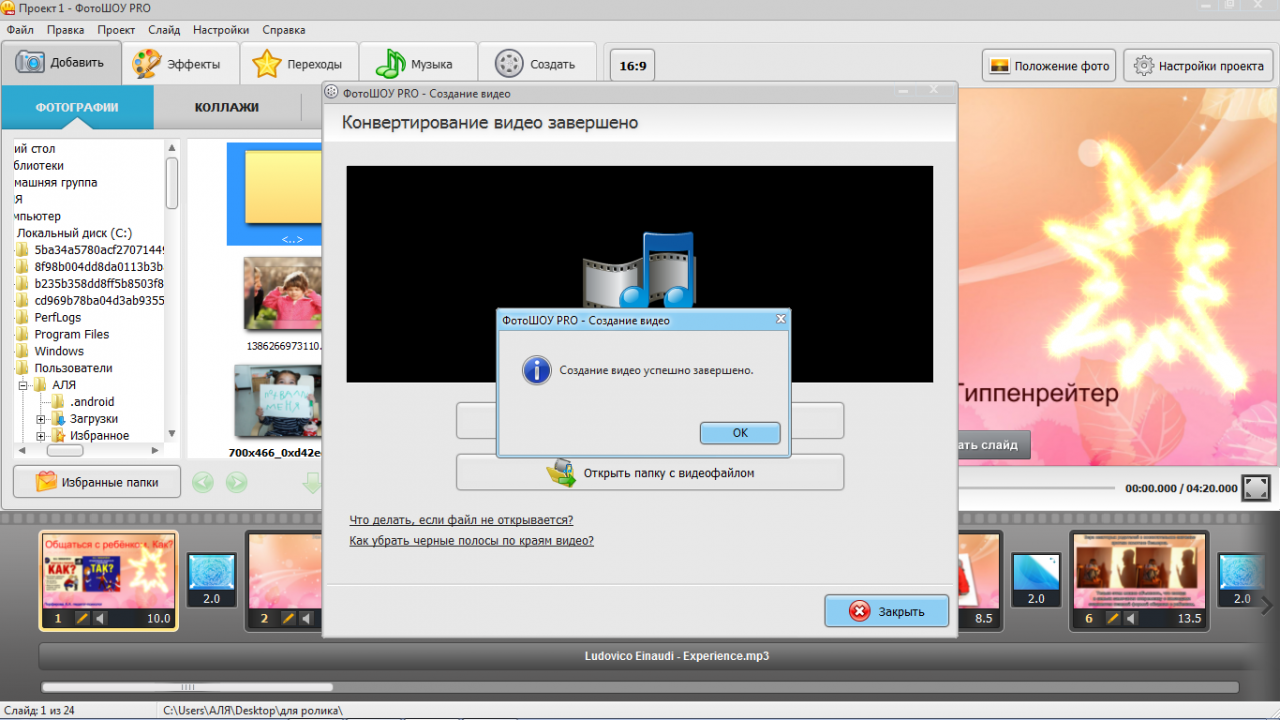Click the 10.0 duration of slide 1
The height and width of the screenshot is (720, 1280).
158,619
